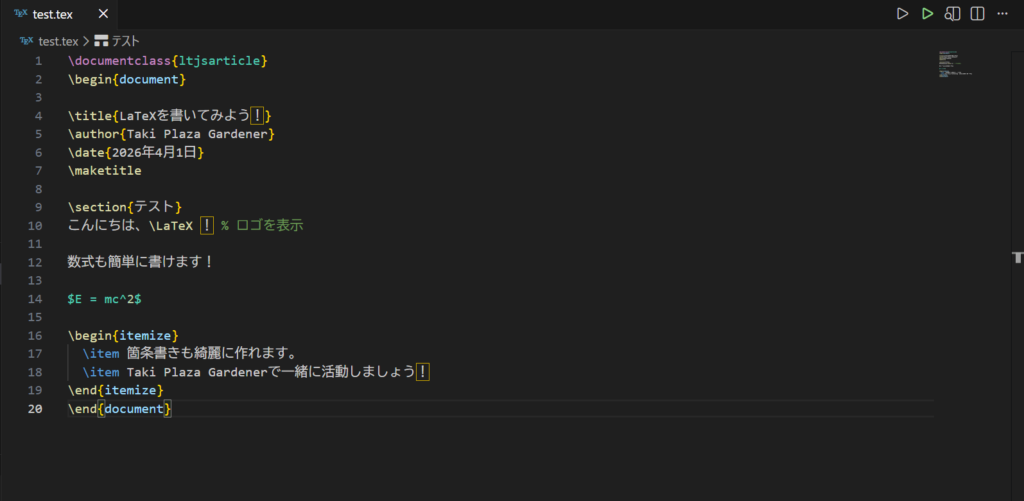Click highlighted exclamation mark in \title line
This screenshot has width=1024, height=501.
tap(257, 116)
